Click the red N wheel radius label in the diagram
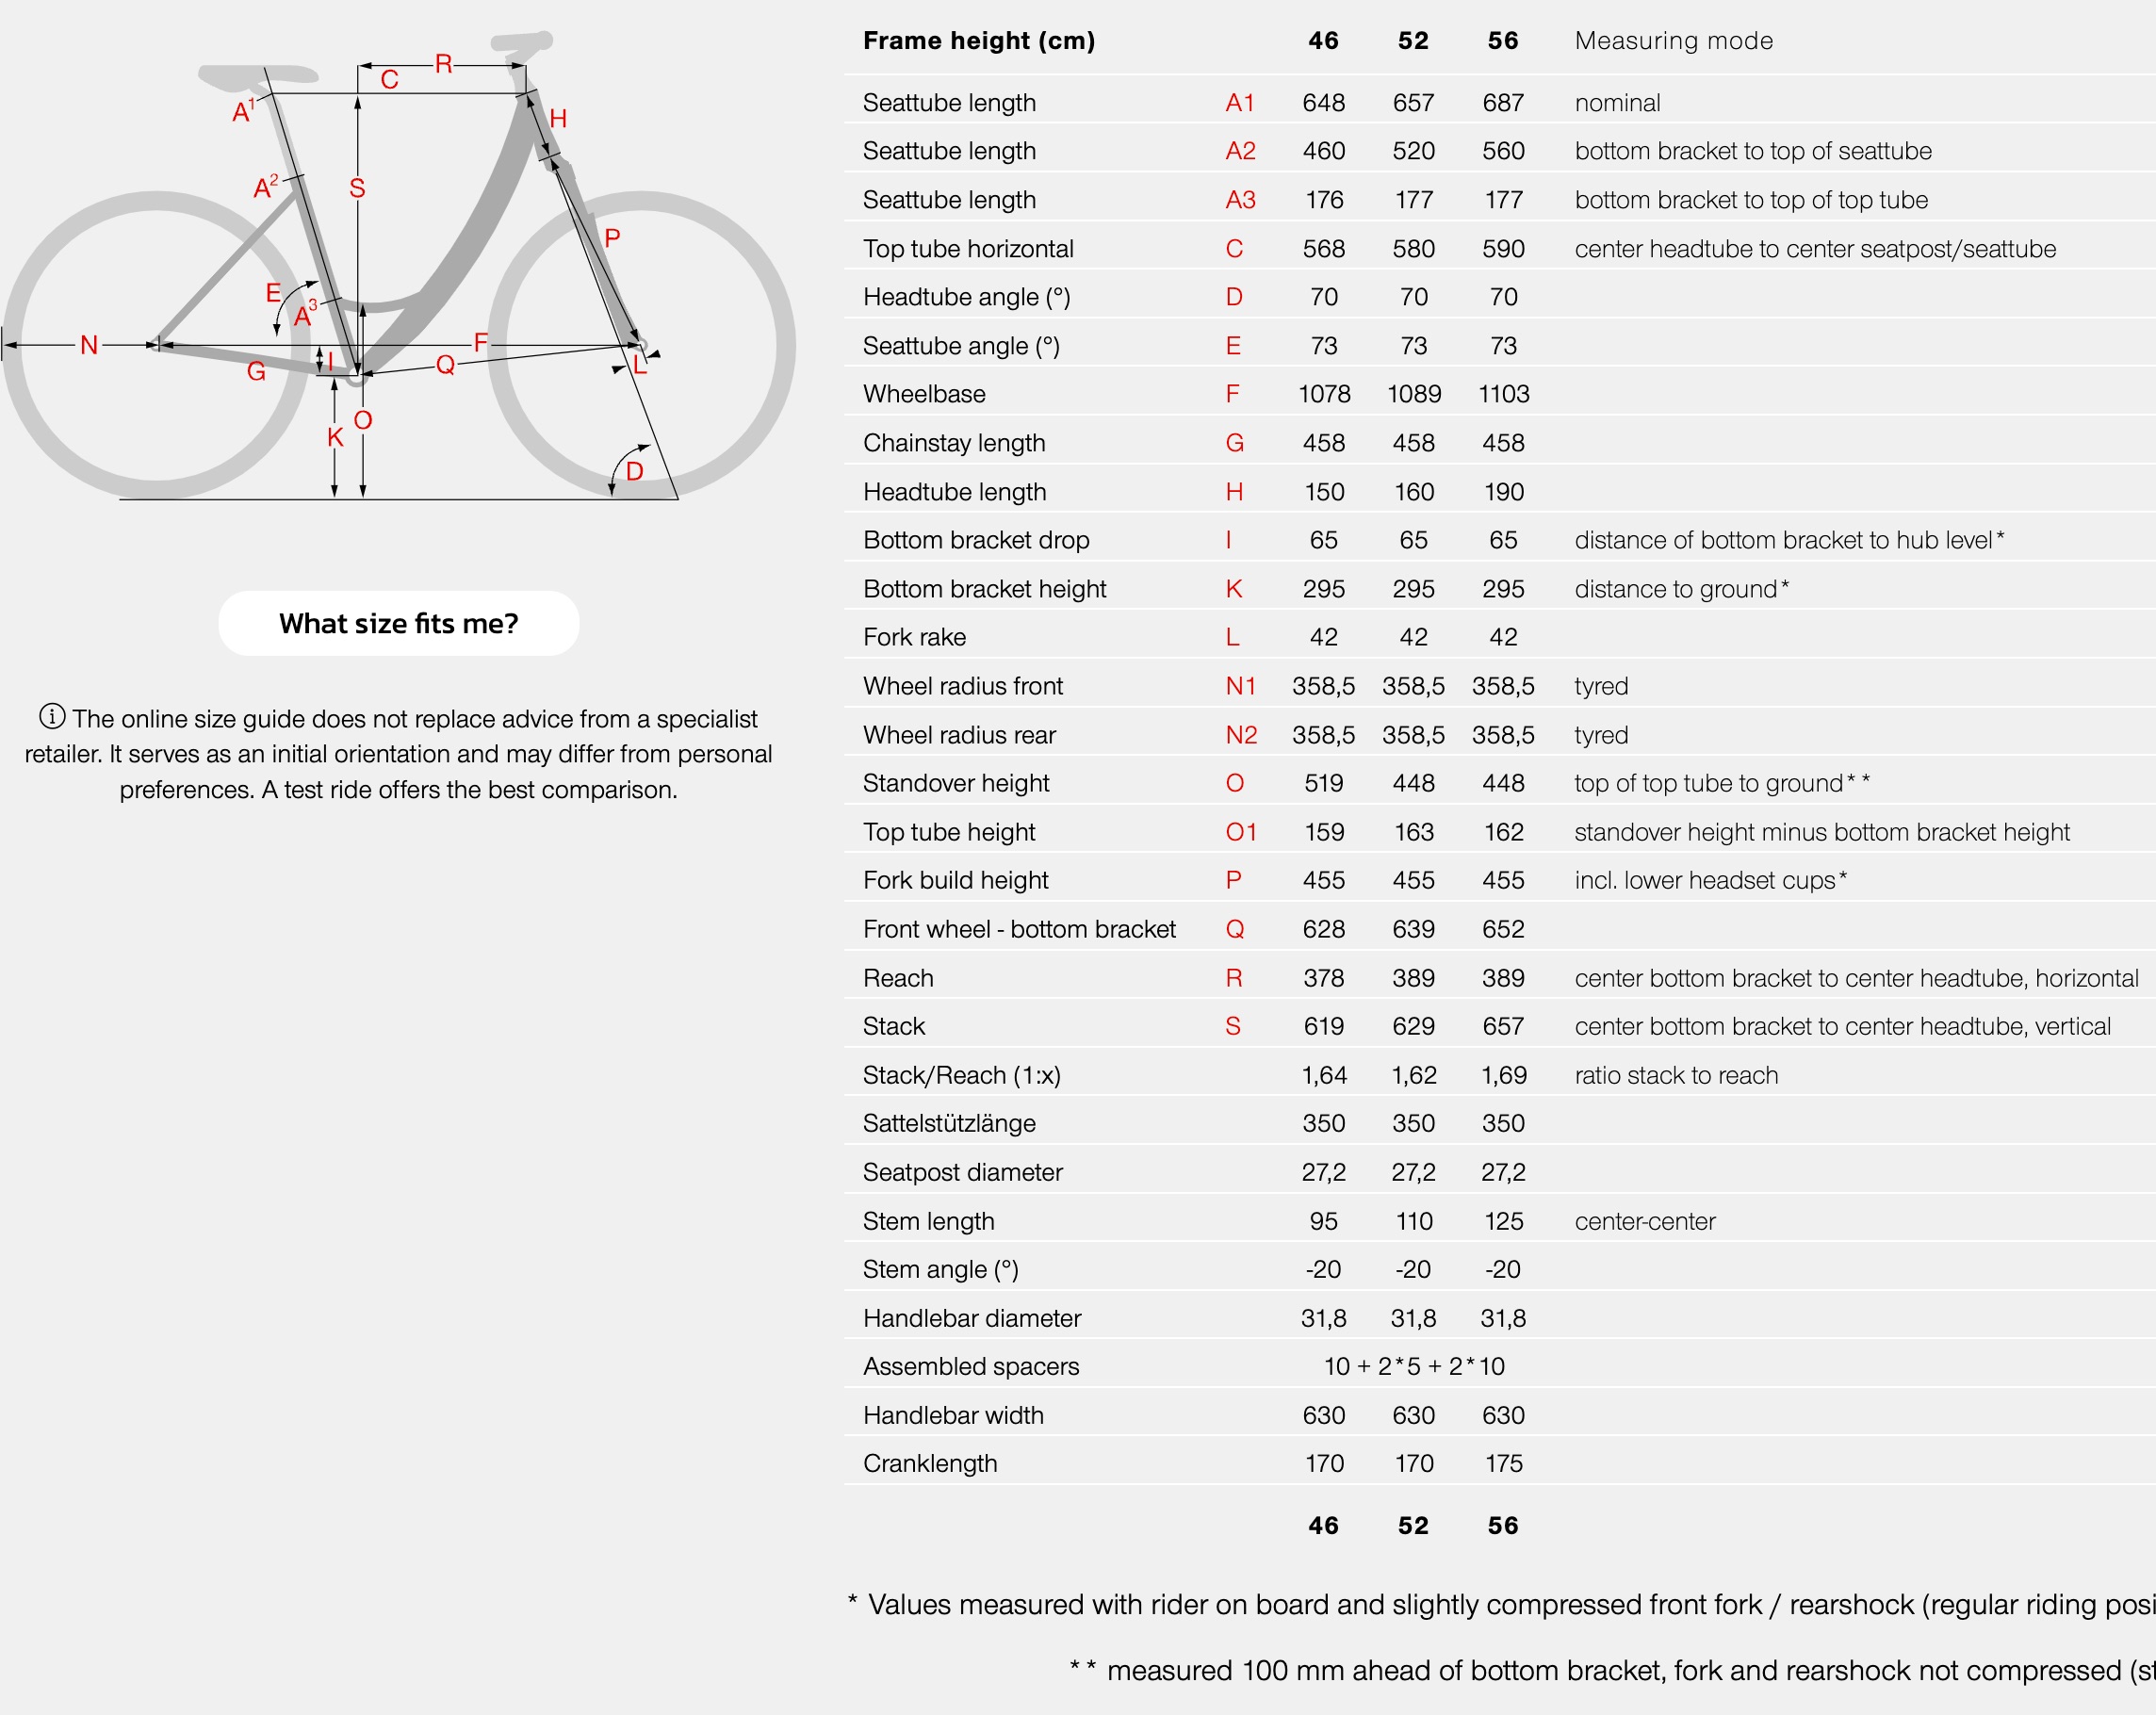2156x1715 pixels. click(x=89, y=345)
